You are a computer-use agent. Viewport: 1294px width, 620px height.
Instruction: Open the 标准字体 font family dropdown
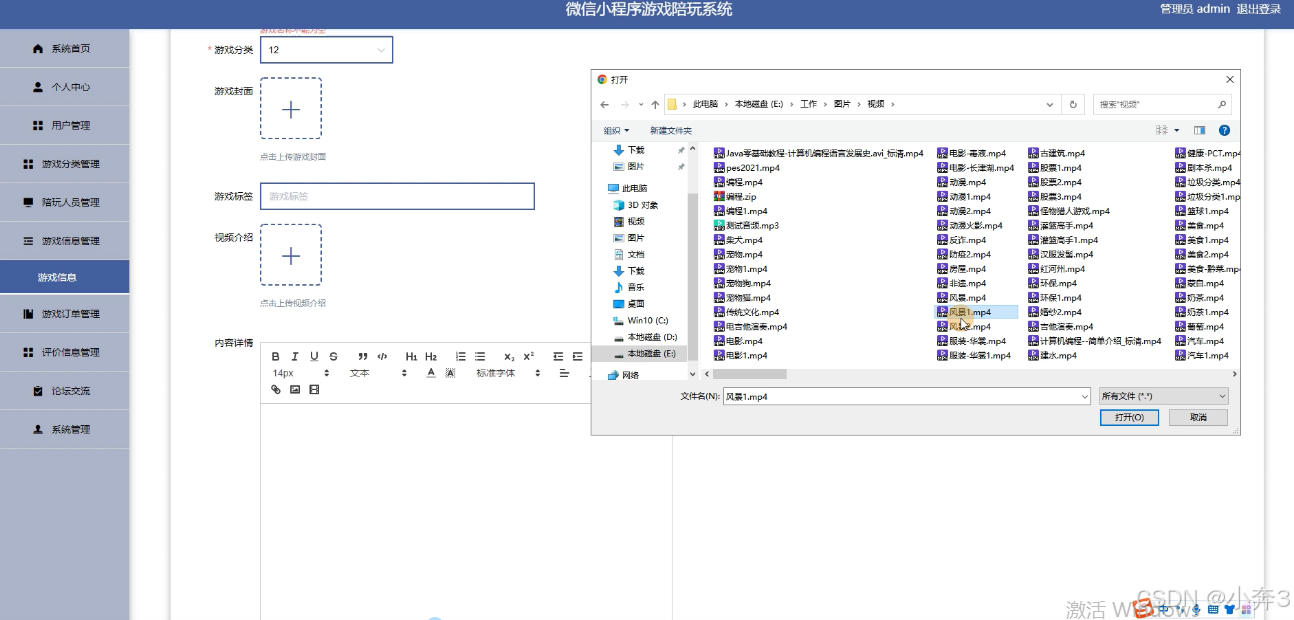508,373
